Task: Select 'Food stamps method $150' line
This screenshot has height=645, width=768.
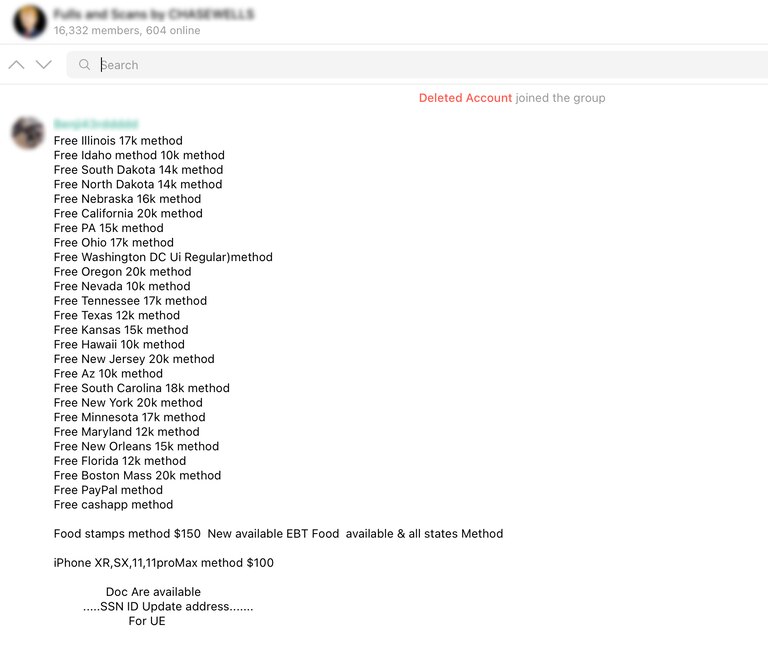Action: click(278, 534)
